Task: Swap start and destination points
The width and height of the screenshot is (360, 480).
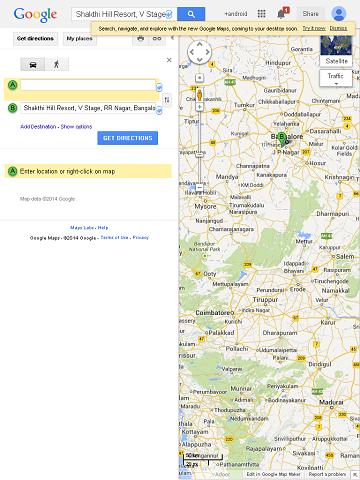Action: pos(167,100)
